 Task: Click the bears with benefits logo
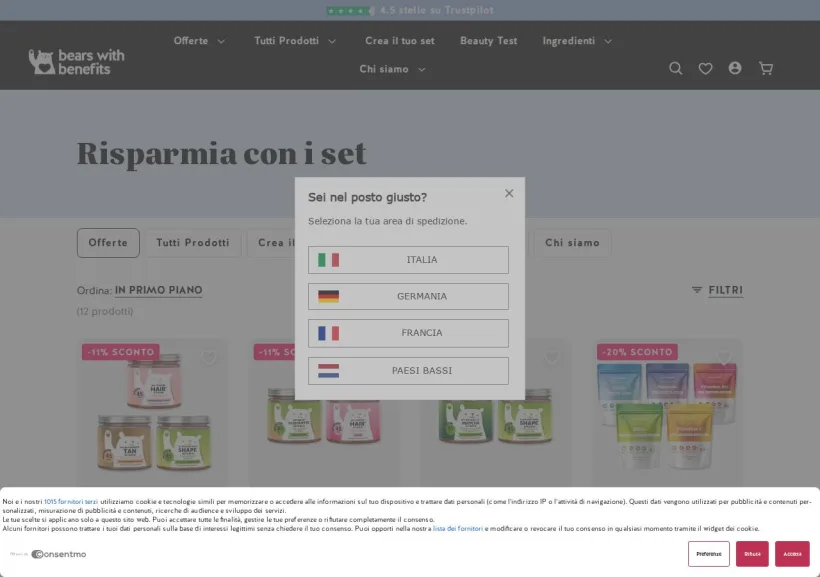(76, 62)
